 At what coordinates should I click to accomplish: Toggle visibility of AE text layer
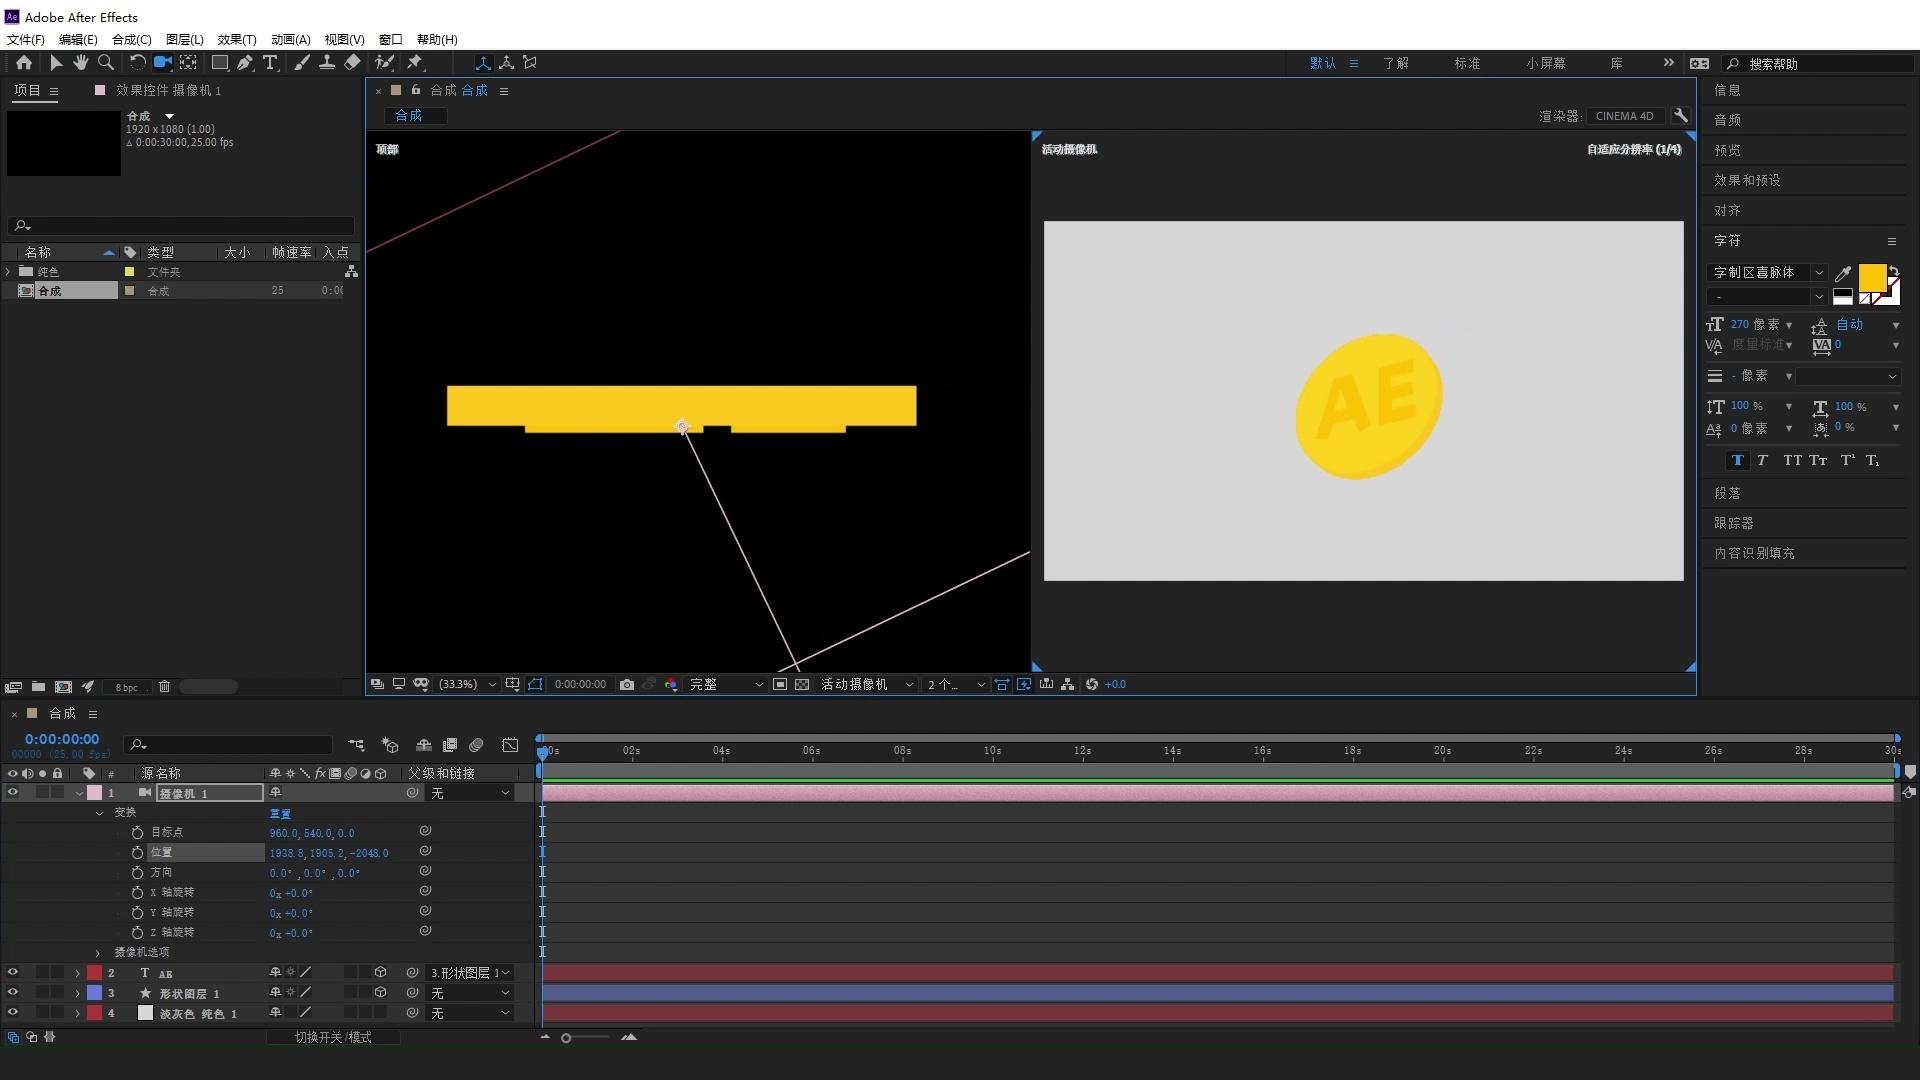click(13, 972)
